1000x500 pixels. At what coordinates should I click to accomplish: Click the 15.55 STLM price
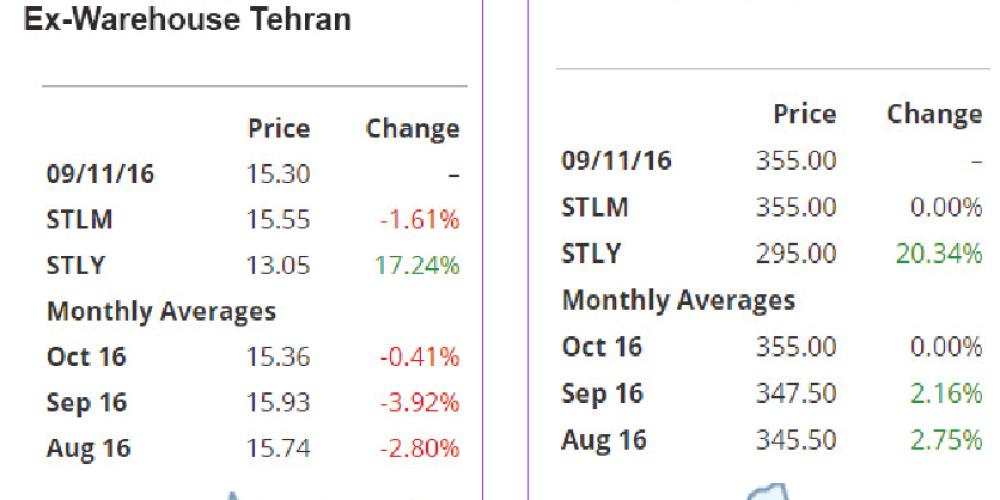point(279,220)
